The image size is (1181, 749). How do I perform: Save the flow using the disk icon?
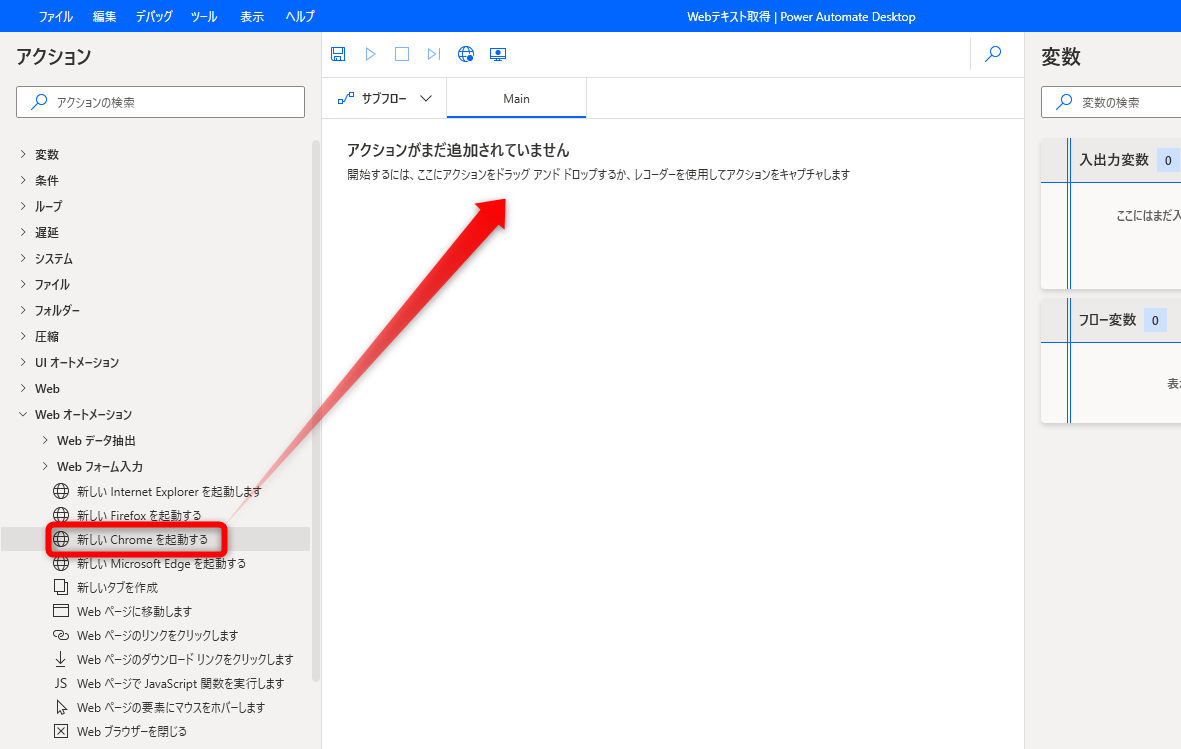click(338, 54)
